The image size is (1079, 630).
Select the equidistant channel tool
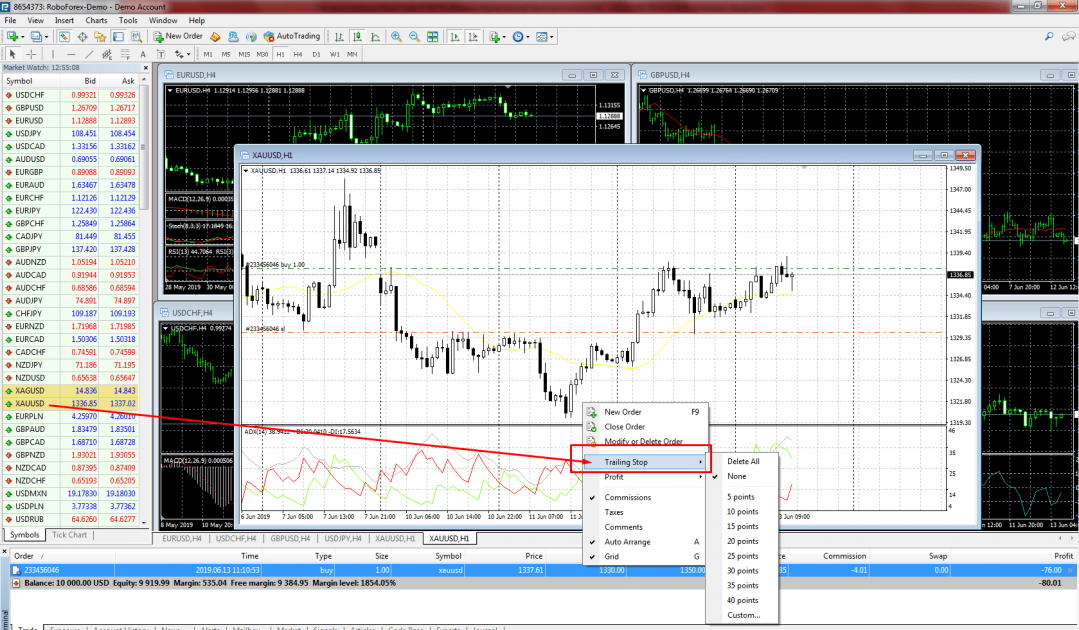click(x=107, y=54)
